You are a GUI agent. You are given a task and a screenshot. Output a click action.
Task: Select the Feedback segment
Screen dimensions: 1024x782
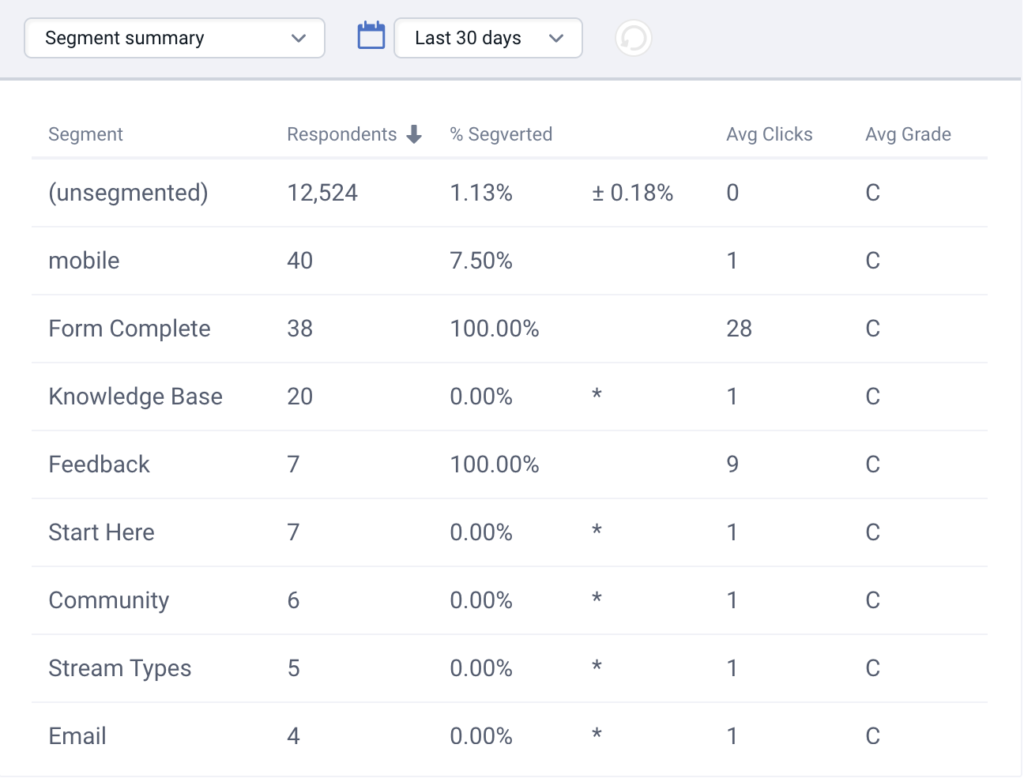tap(99, 465)
